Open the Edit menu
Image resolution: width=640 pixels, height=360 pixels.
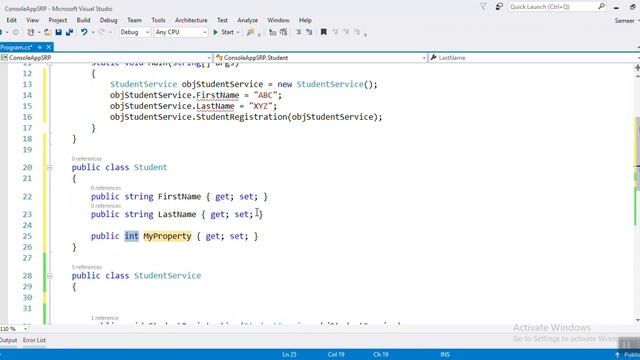(11, 20)
